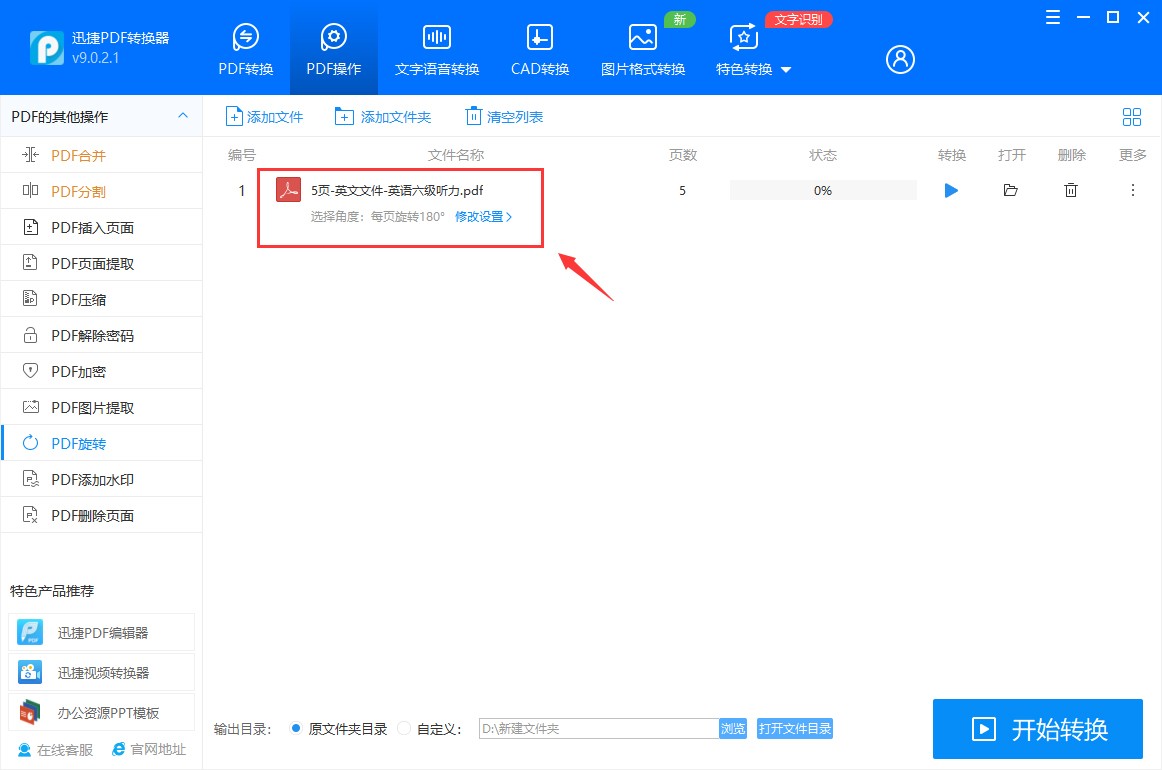
Task: Select the PDF旋转 sidebar item
Action: tap(76, 442)
